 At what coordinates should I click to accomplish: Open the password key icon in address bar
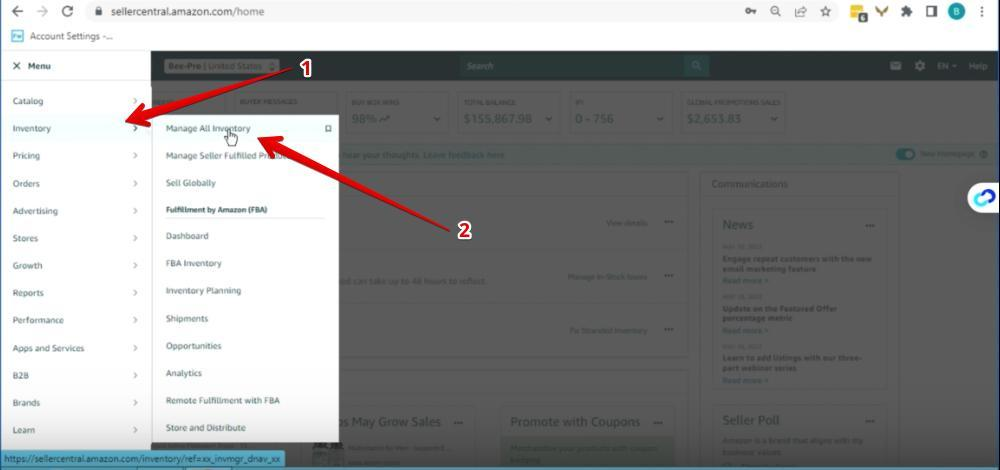click(x=751, y=11)
